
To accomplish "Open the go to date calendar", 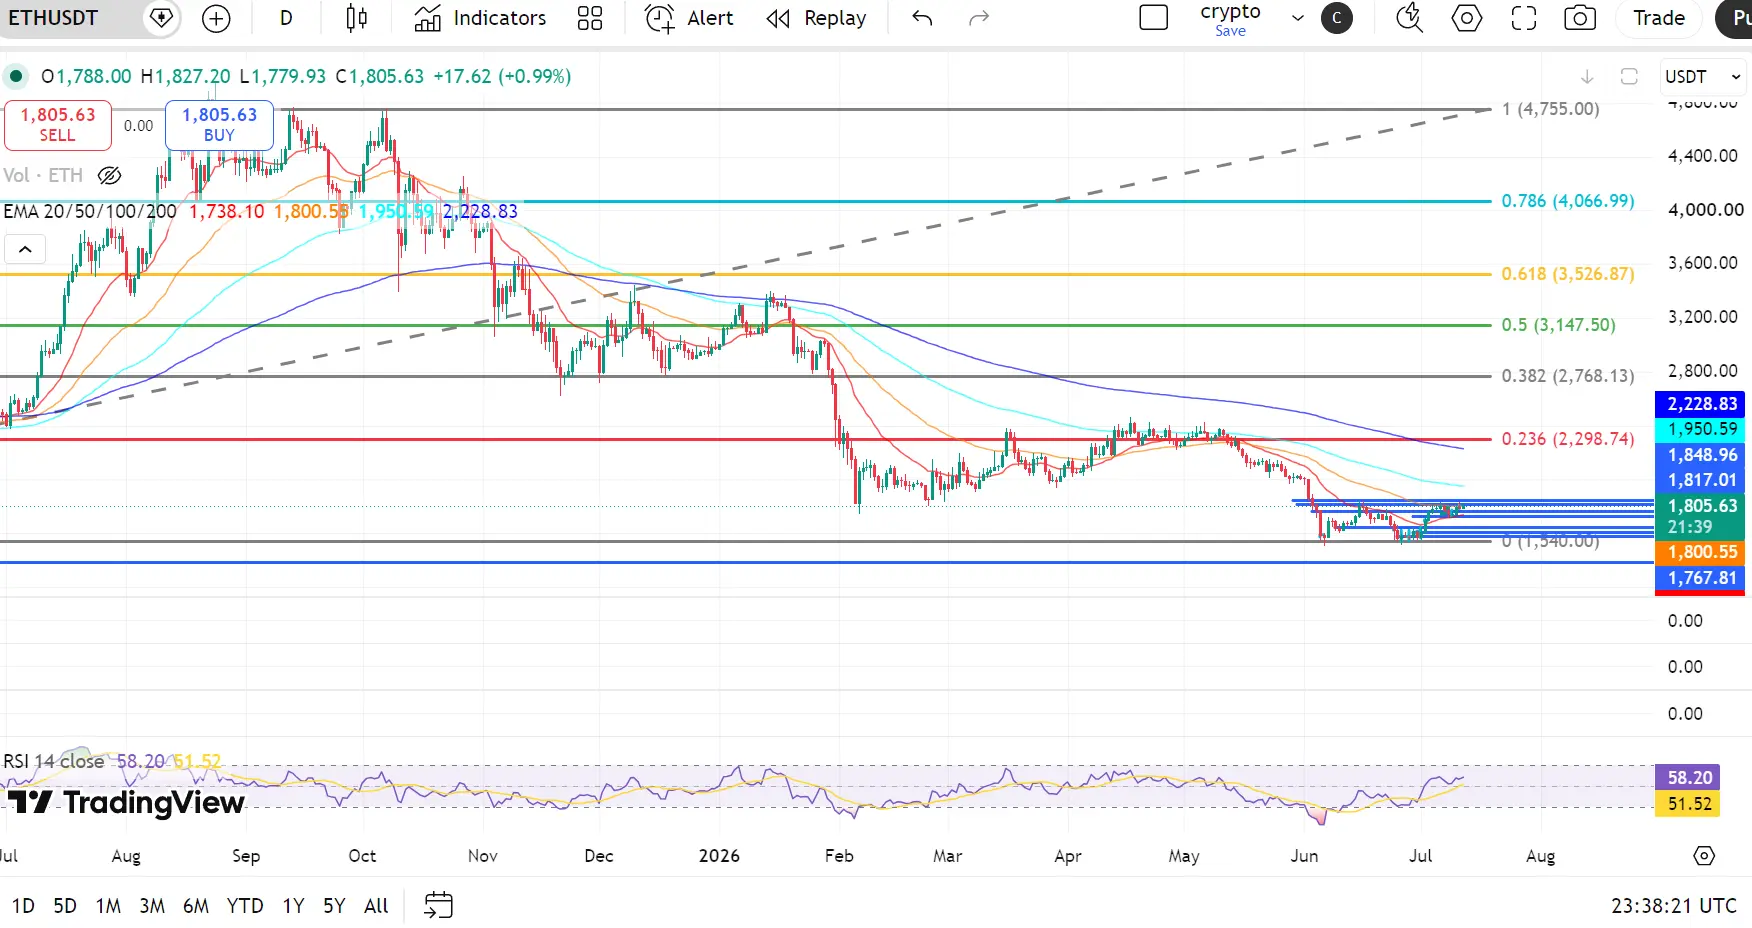I will coord(438,906).
